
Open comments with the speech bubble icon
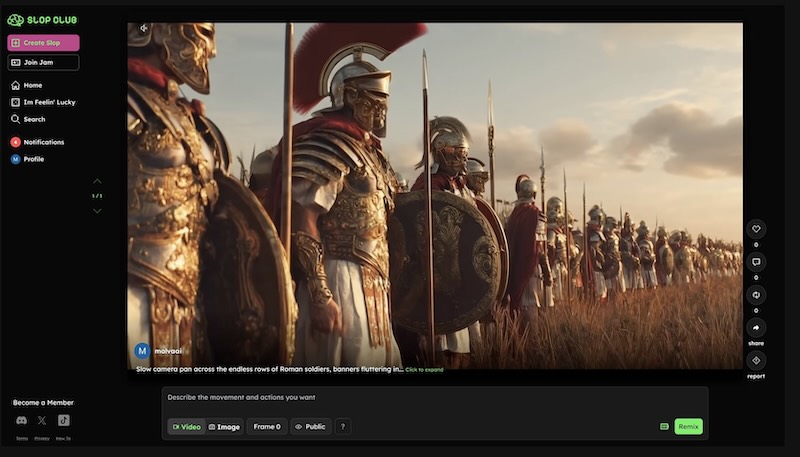click(756, 262)
